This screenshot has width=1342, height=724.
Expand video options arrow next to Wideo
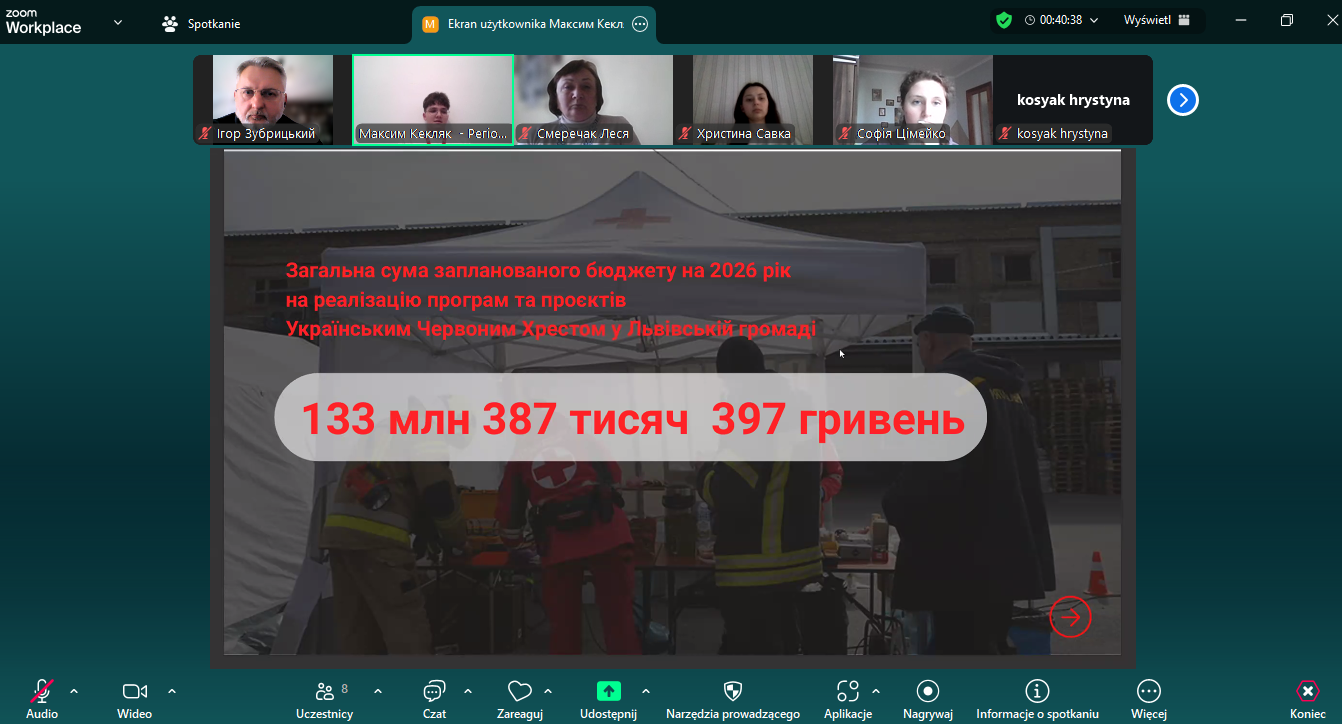click(x=172, y=691)
